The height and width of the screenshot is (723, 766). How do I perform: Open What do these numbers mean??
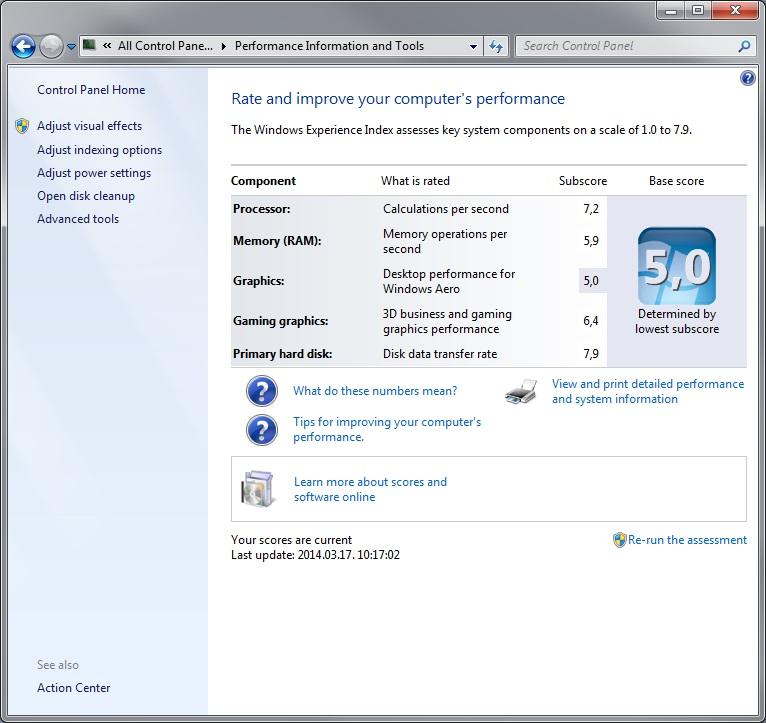(375, 391)
